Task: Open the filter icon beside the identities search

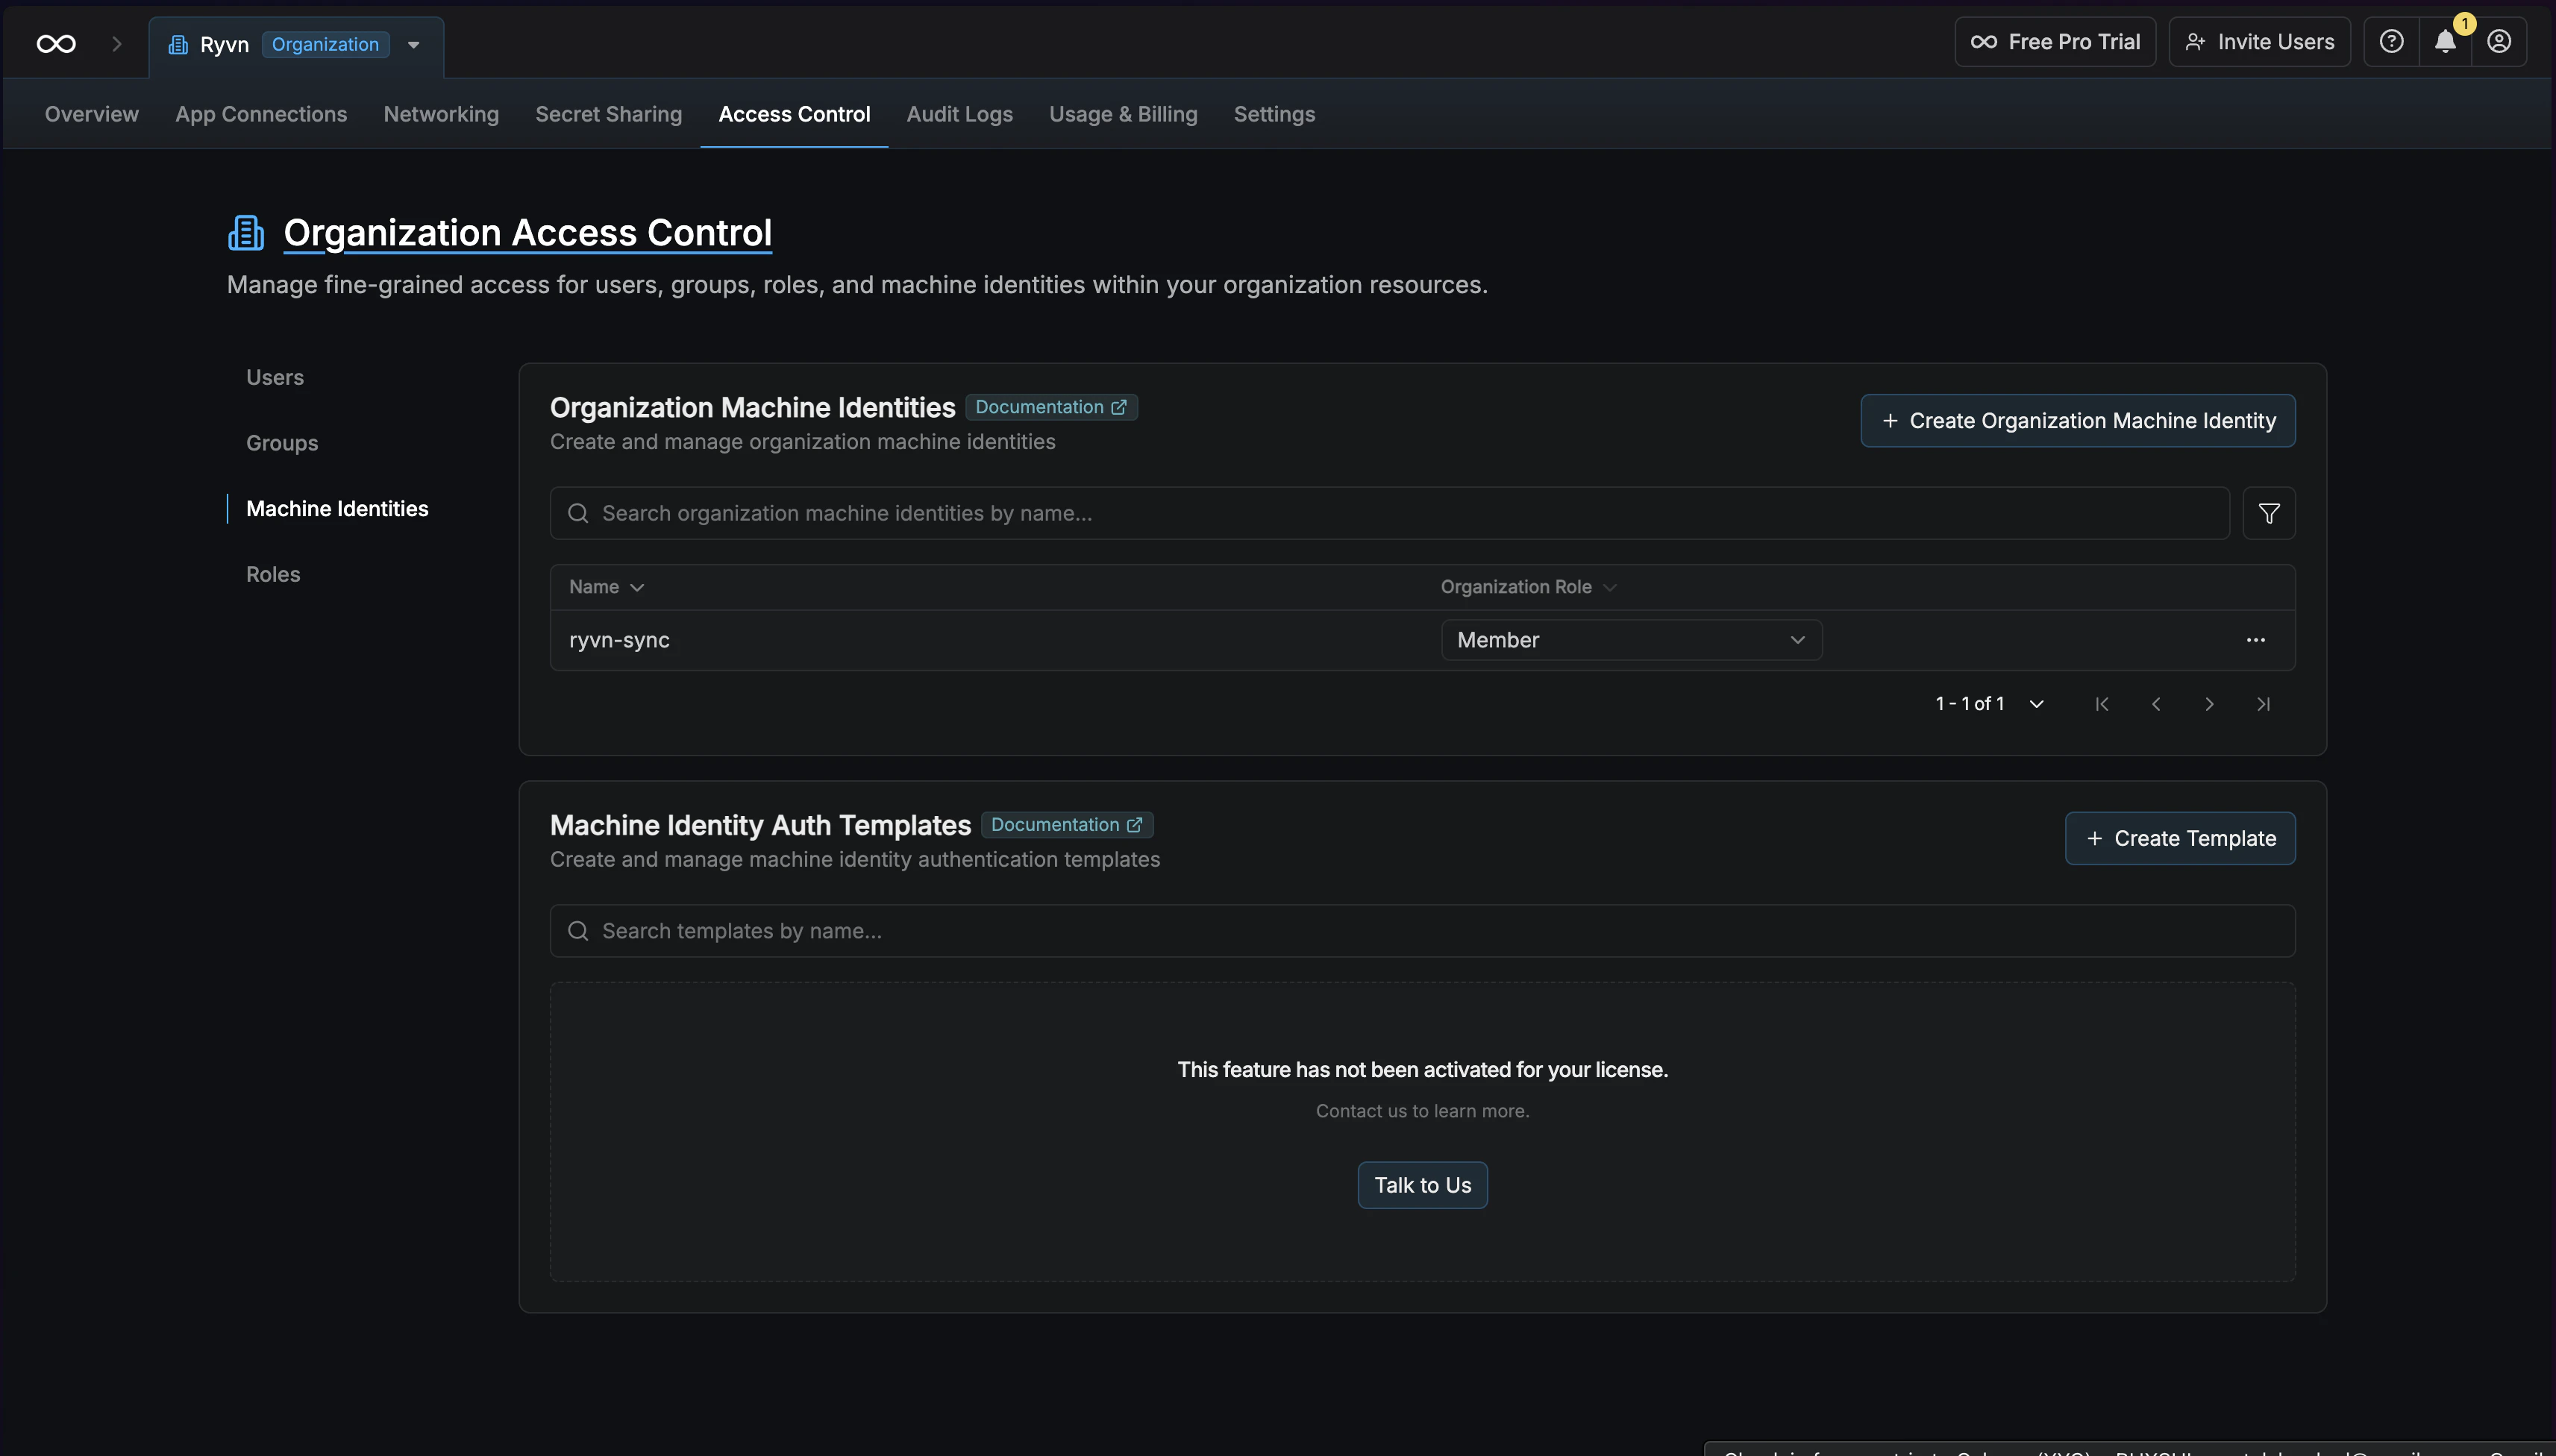Action: pyautogui.click(x=2267, y=513)
